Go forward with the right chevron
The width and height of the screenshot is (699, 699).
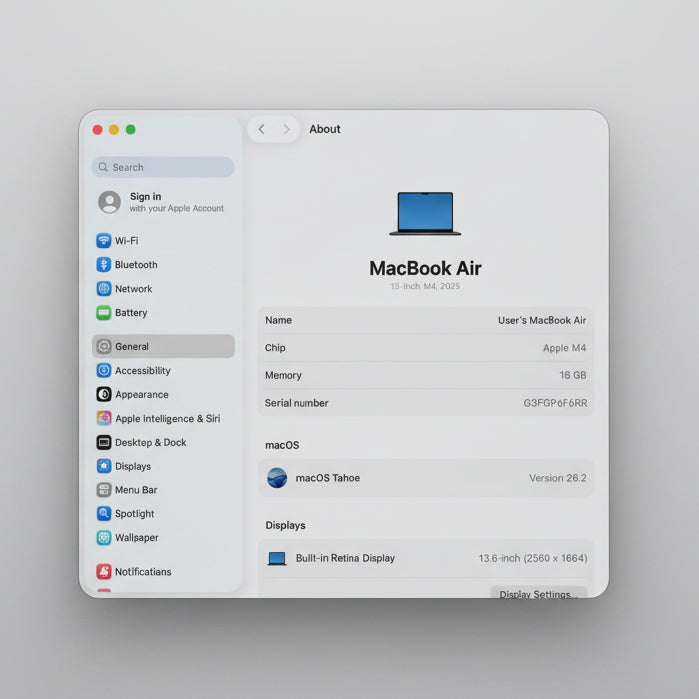pos(286,129)
